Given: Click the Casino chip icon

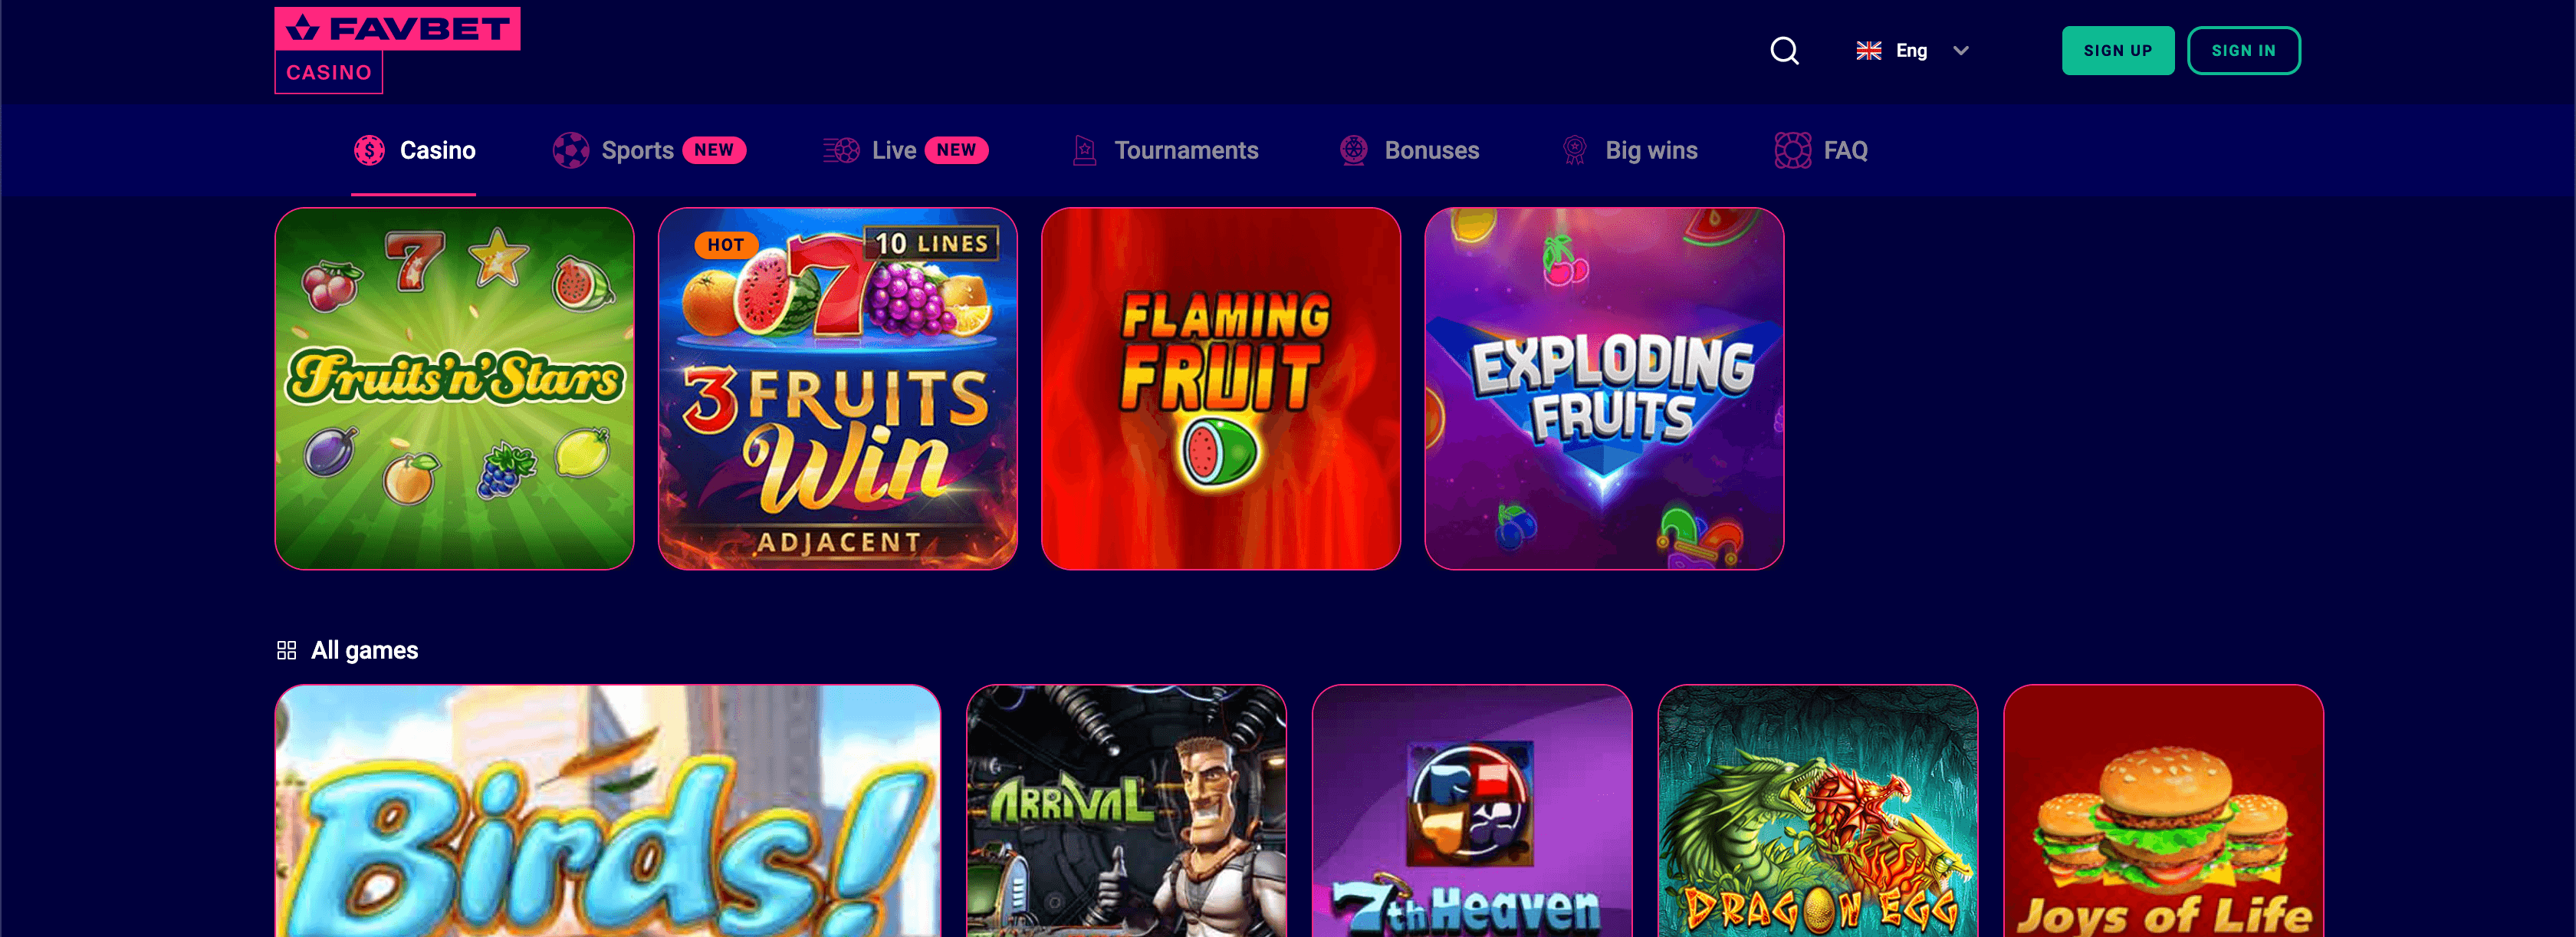Looking at the screenshot, I should (x=369, y=150).
